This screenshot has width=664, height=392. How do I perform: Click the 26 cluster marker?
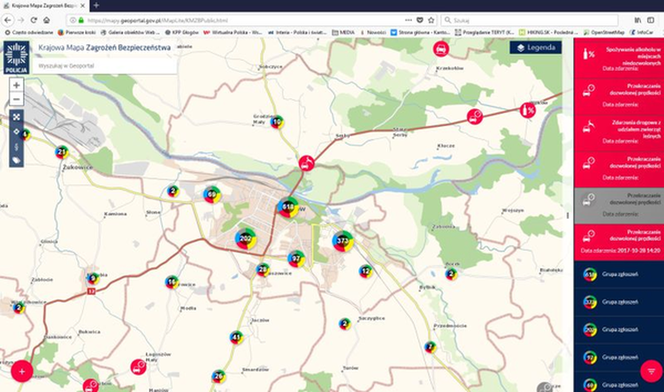[x=219, y=375]
